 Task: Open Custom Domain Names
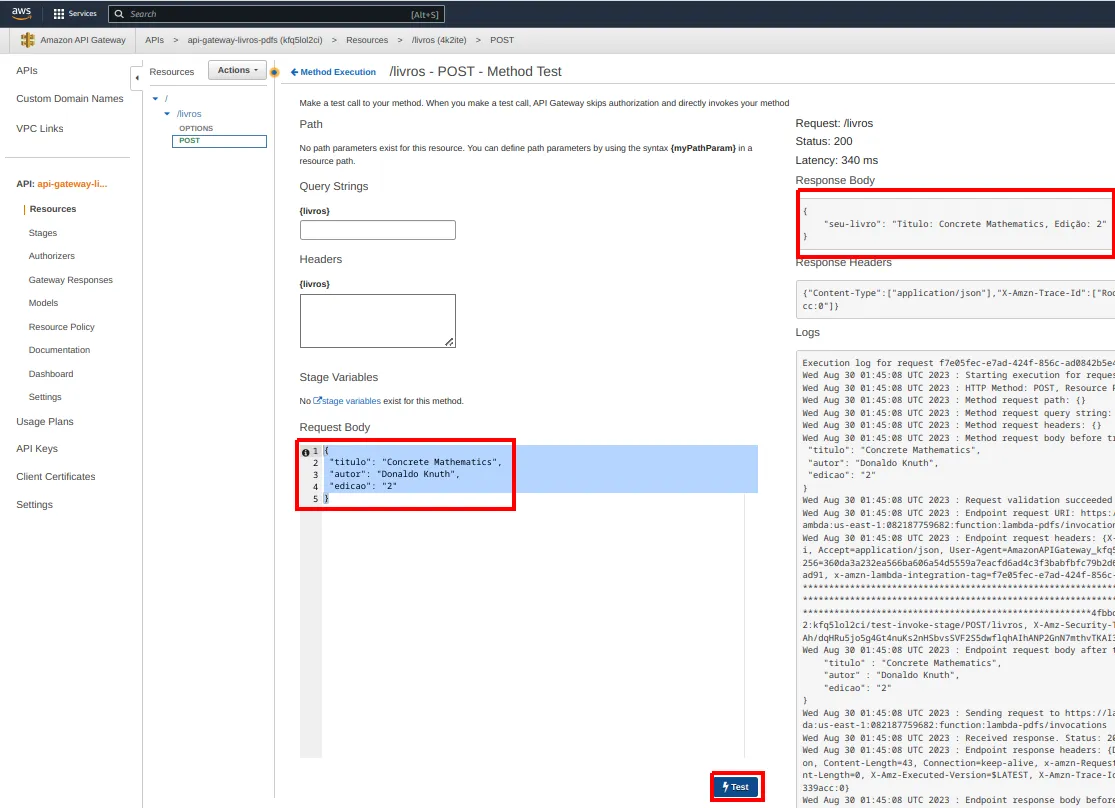[70, 99]
